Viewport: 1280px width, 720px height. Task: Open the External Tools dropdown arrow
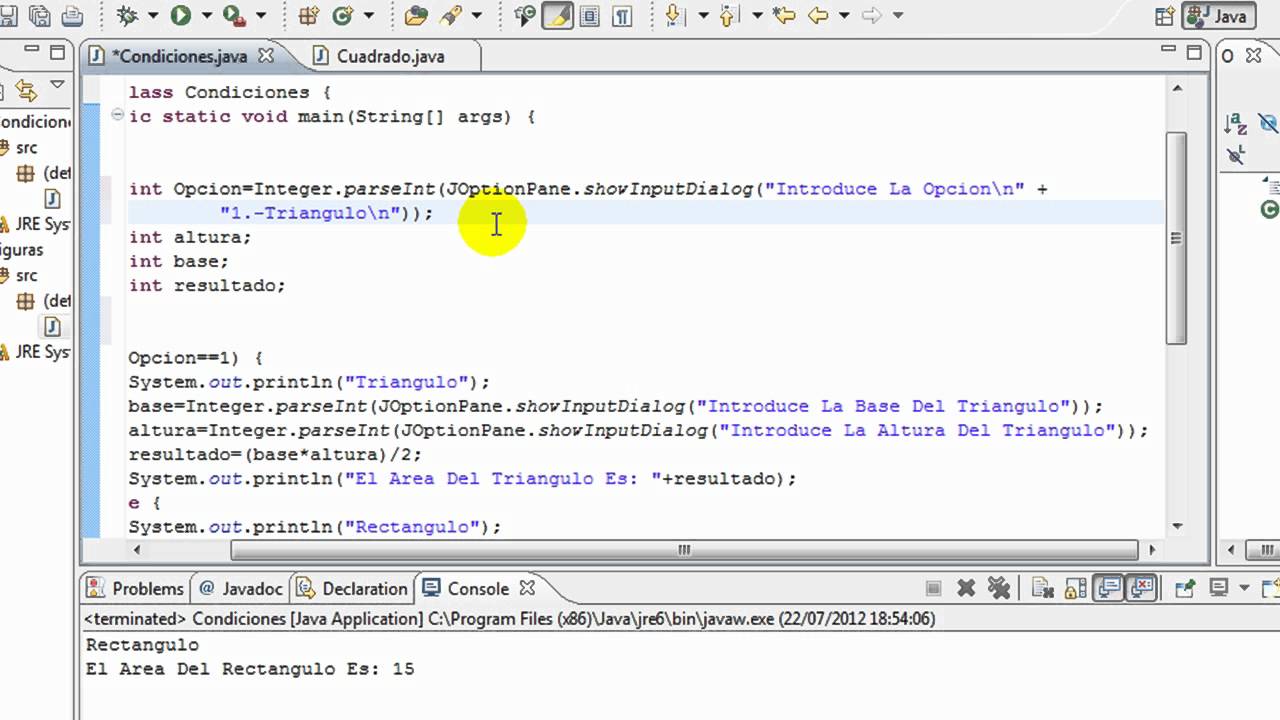(x=259, y=15)
